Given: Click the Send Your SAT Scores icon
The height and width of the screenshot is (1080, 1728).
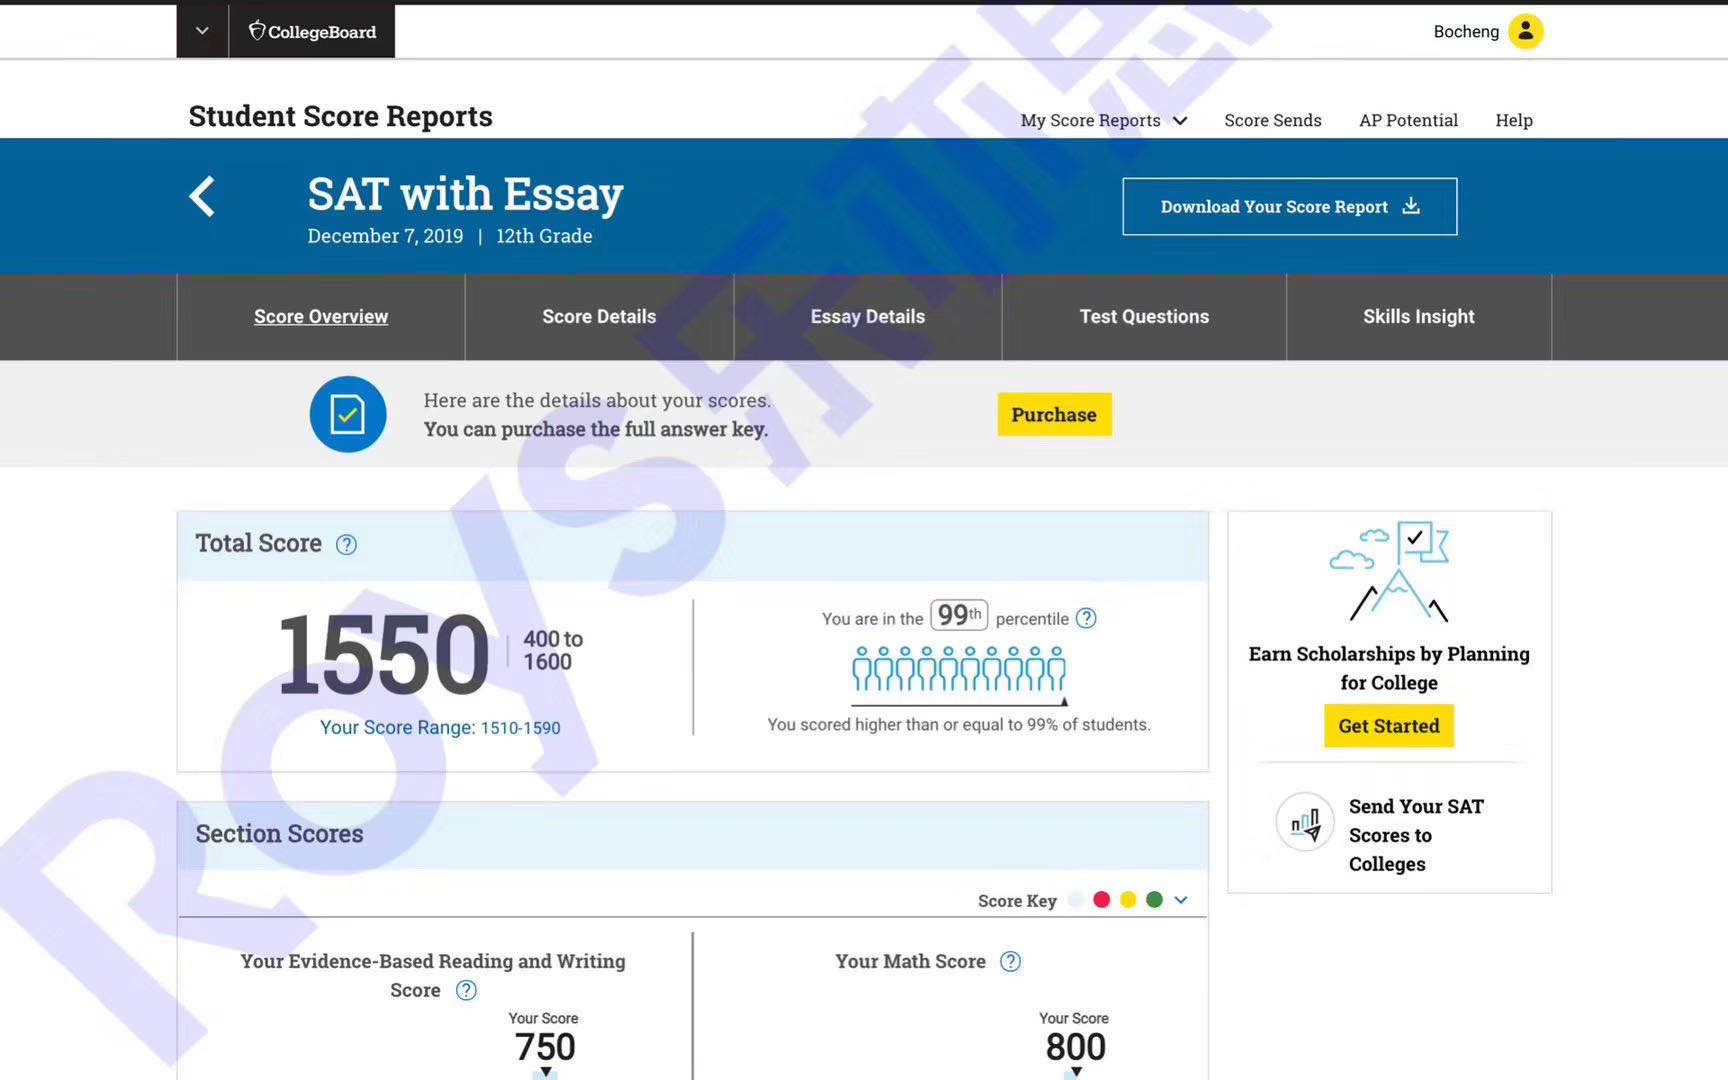Looking at the screenshot, I should tap(1305, 823).
